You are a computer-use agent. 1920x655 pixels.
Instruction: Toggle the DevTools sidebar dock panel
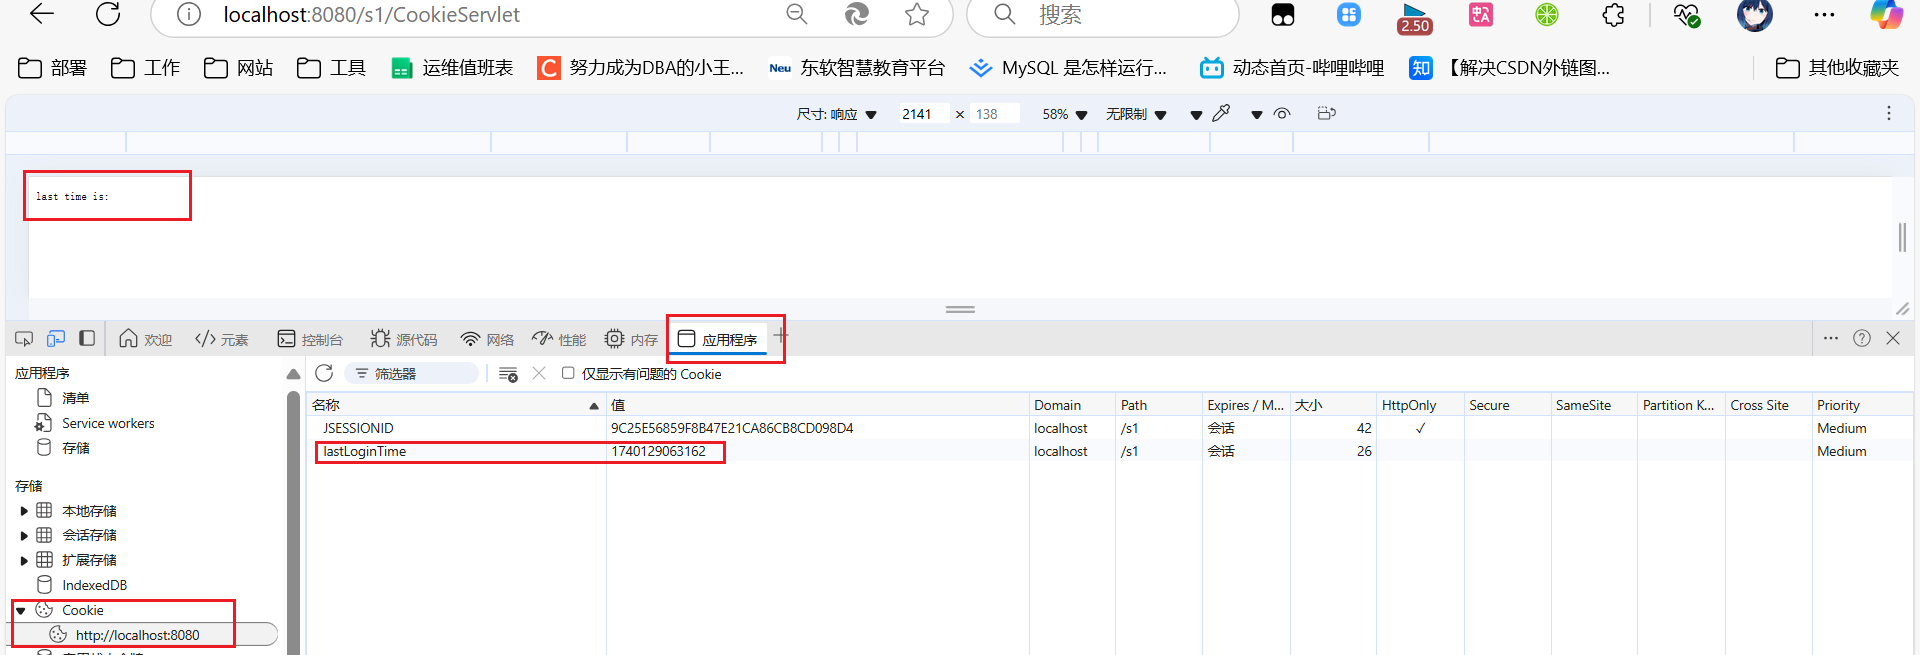pyautogui.click(x=87, y=339)
